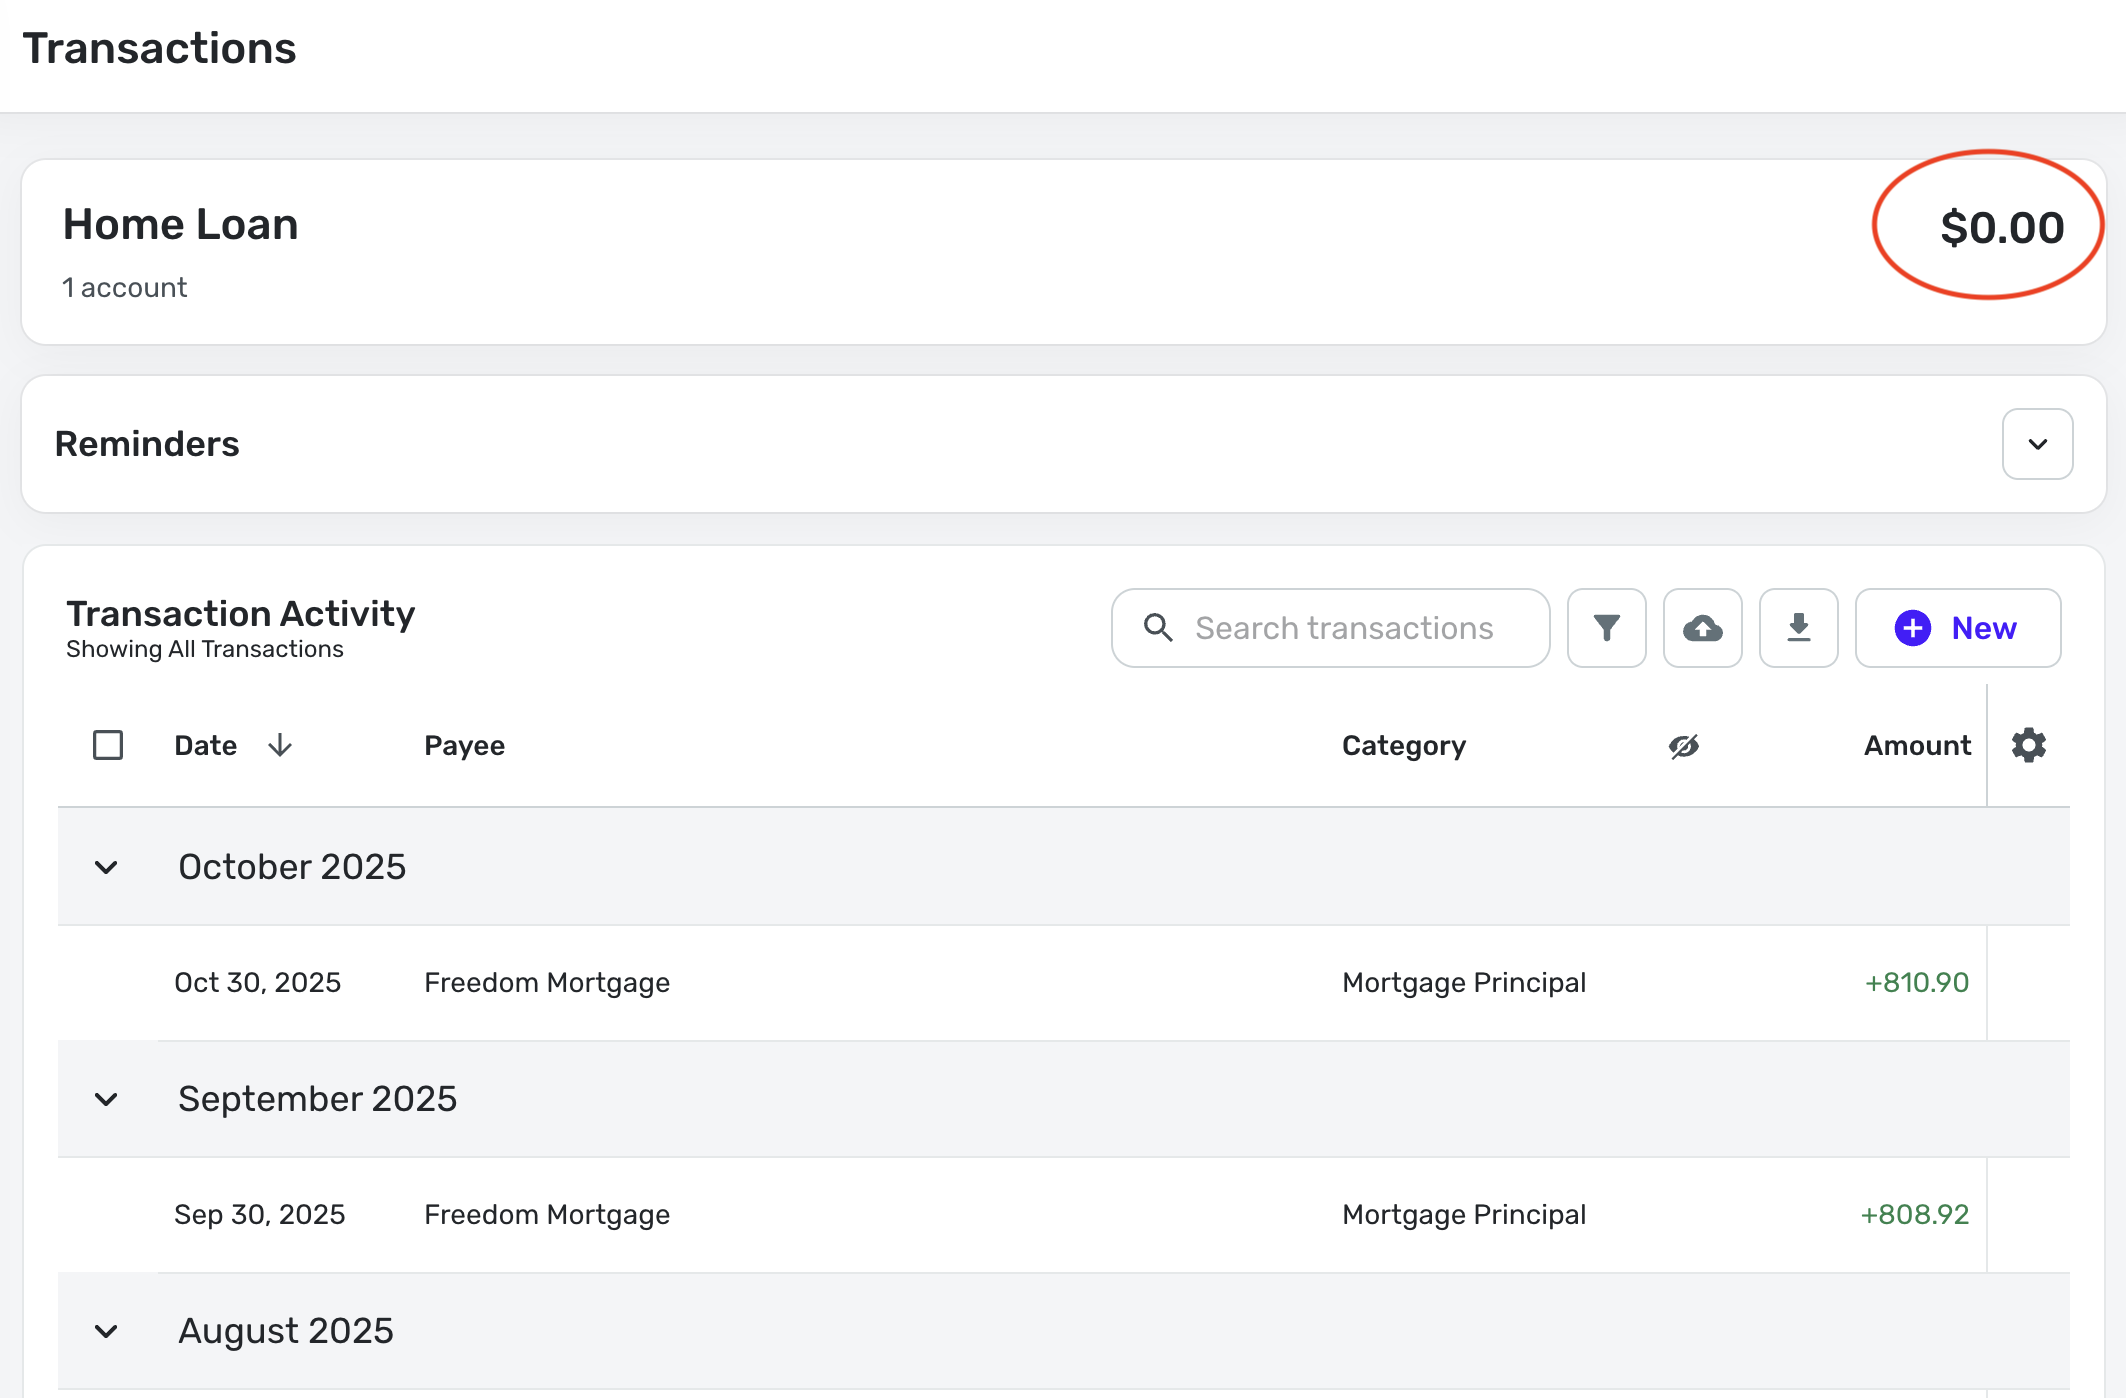Click the date sort arrow icon
Image resolution: width=2126 pixels, height=1398 pixels.
pyautogui.click(x=280, y=745)
